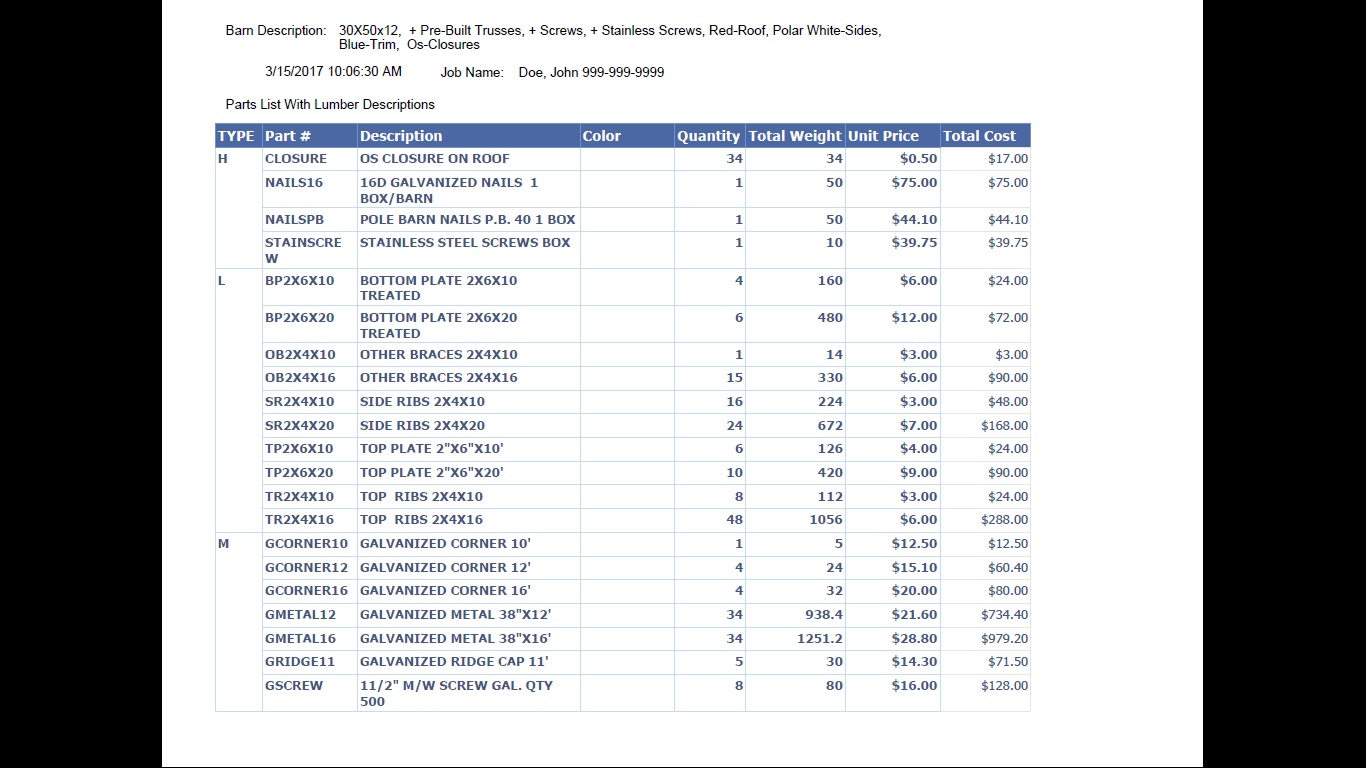Image resolution: width=1366 pixels, height=768 pixels.
Task: Click the Unit Price column header
Action: click(893, 136)
